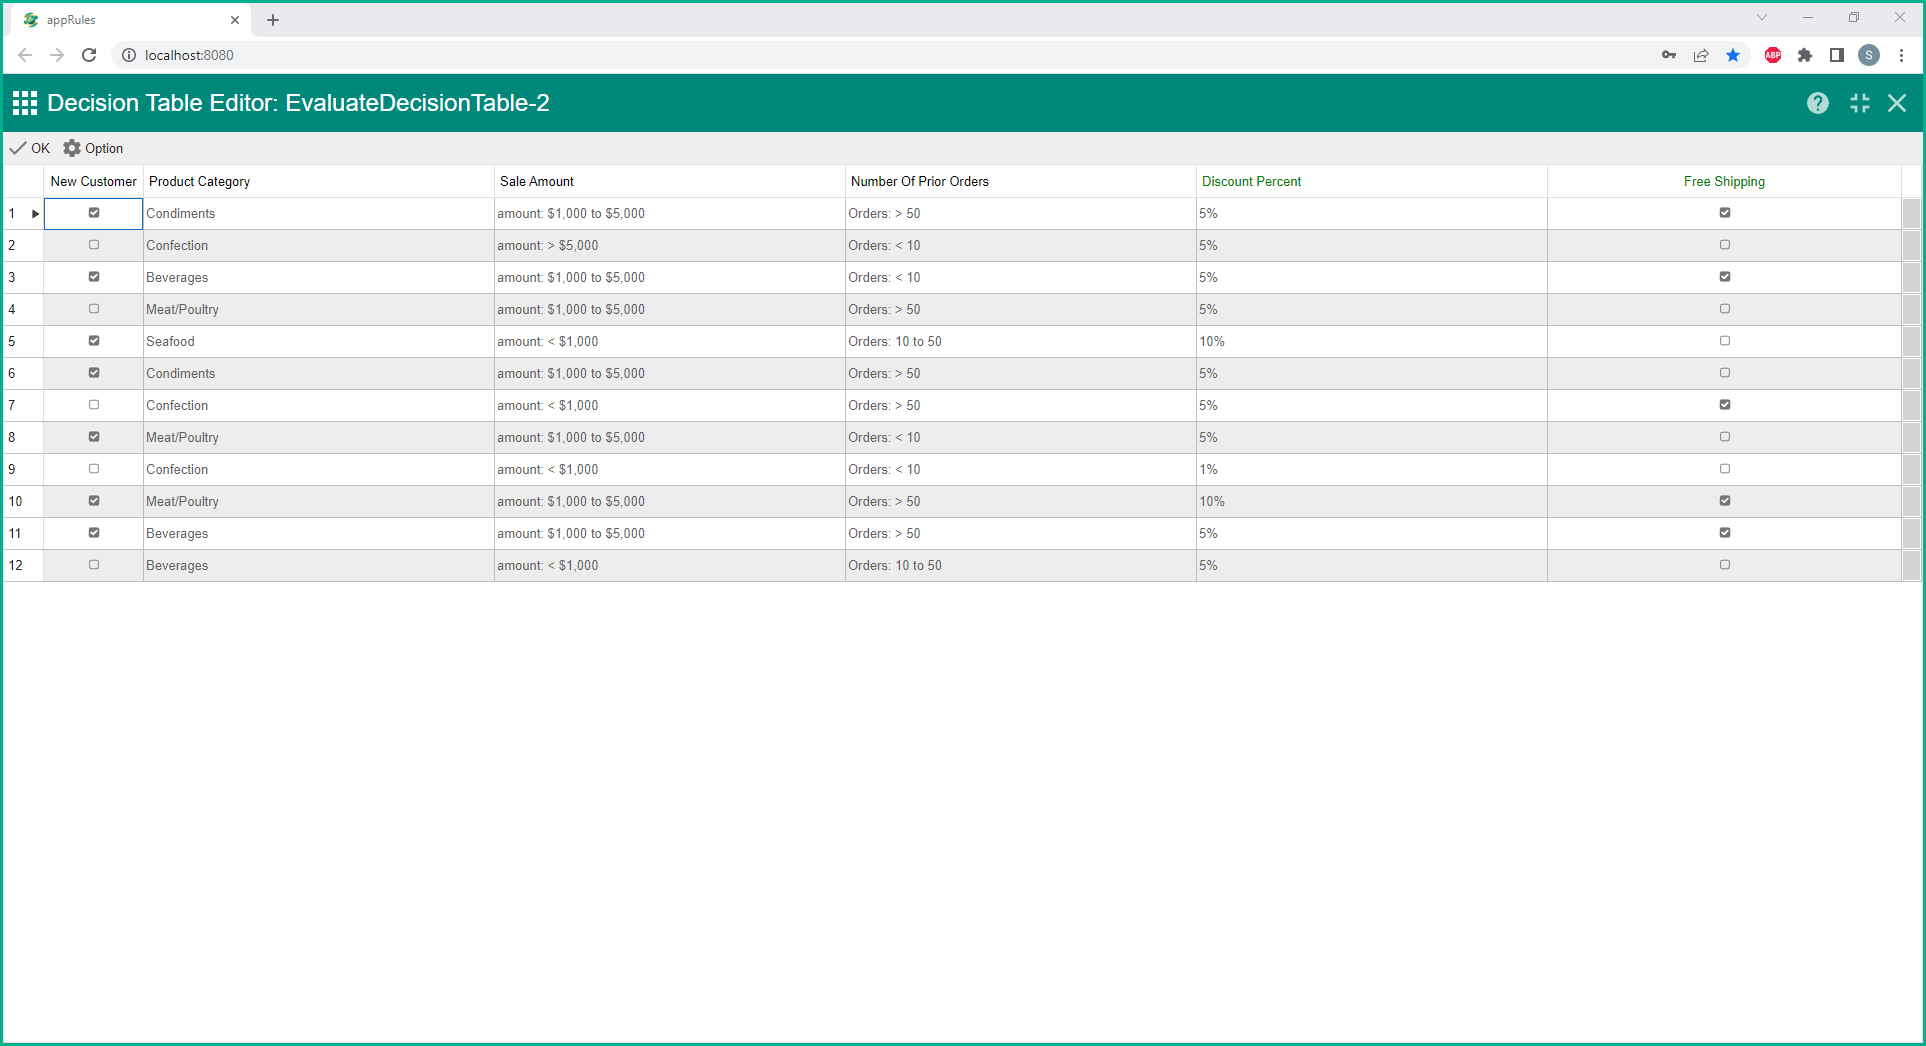Toggle Free Shipping checkbox in row 1
Screen dimensions: 1926x1046
[1725, 213]
